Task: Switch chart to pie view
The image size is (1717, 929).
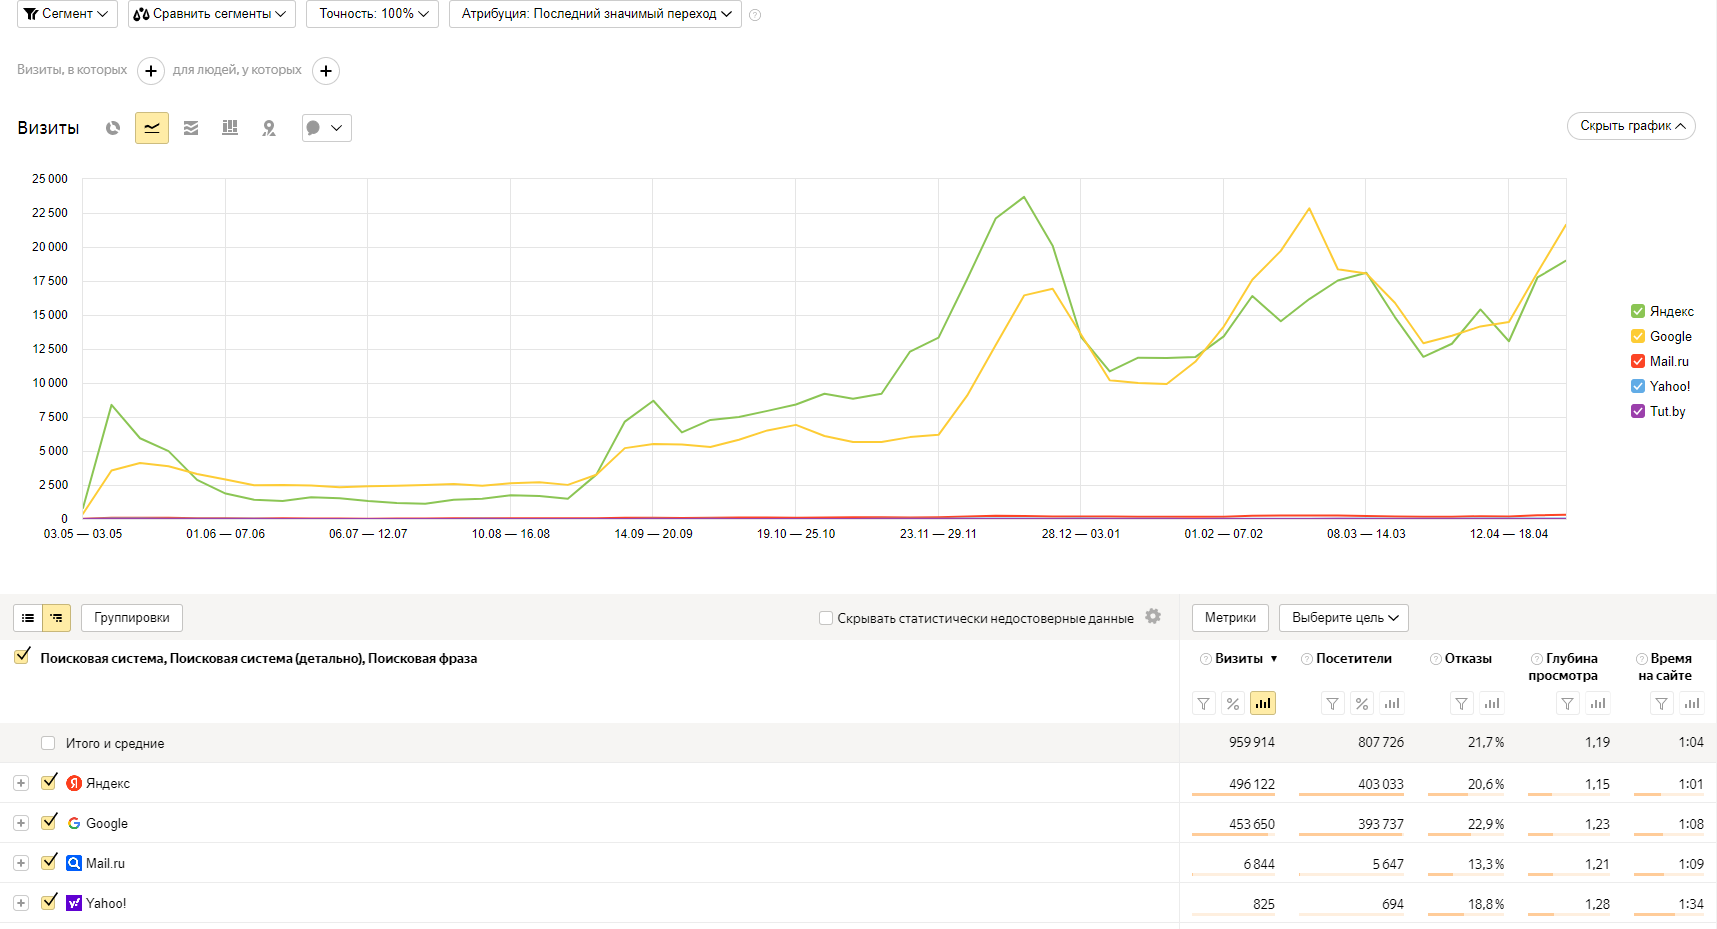Action: click(113, 128)
